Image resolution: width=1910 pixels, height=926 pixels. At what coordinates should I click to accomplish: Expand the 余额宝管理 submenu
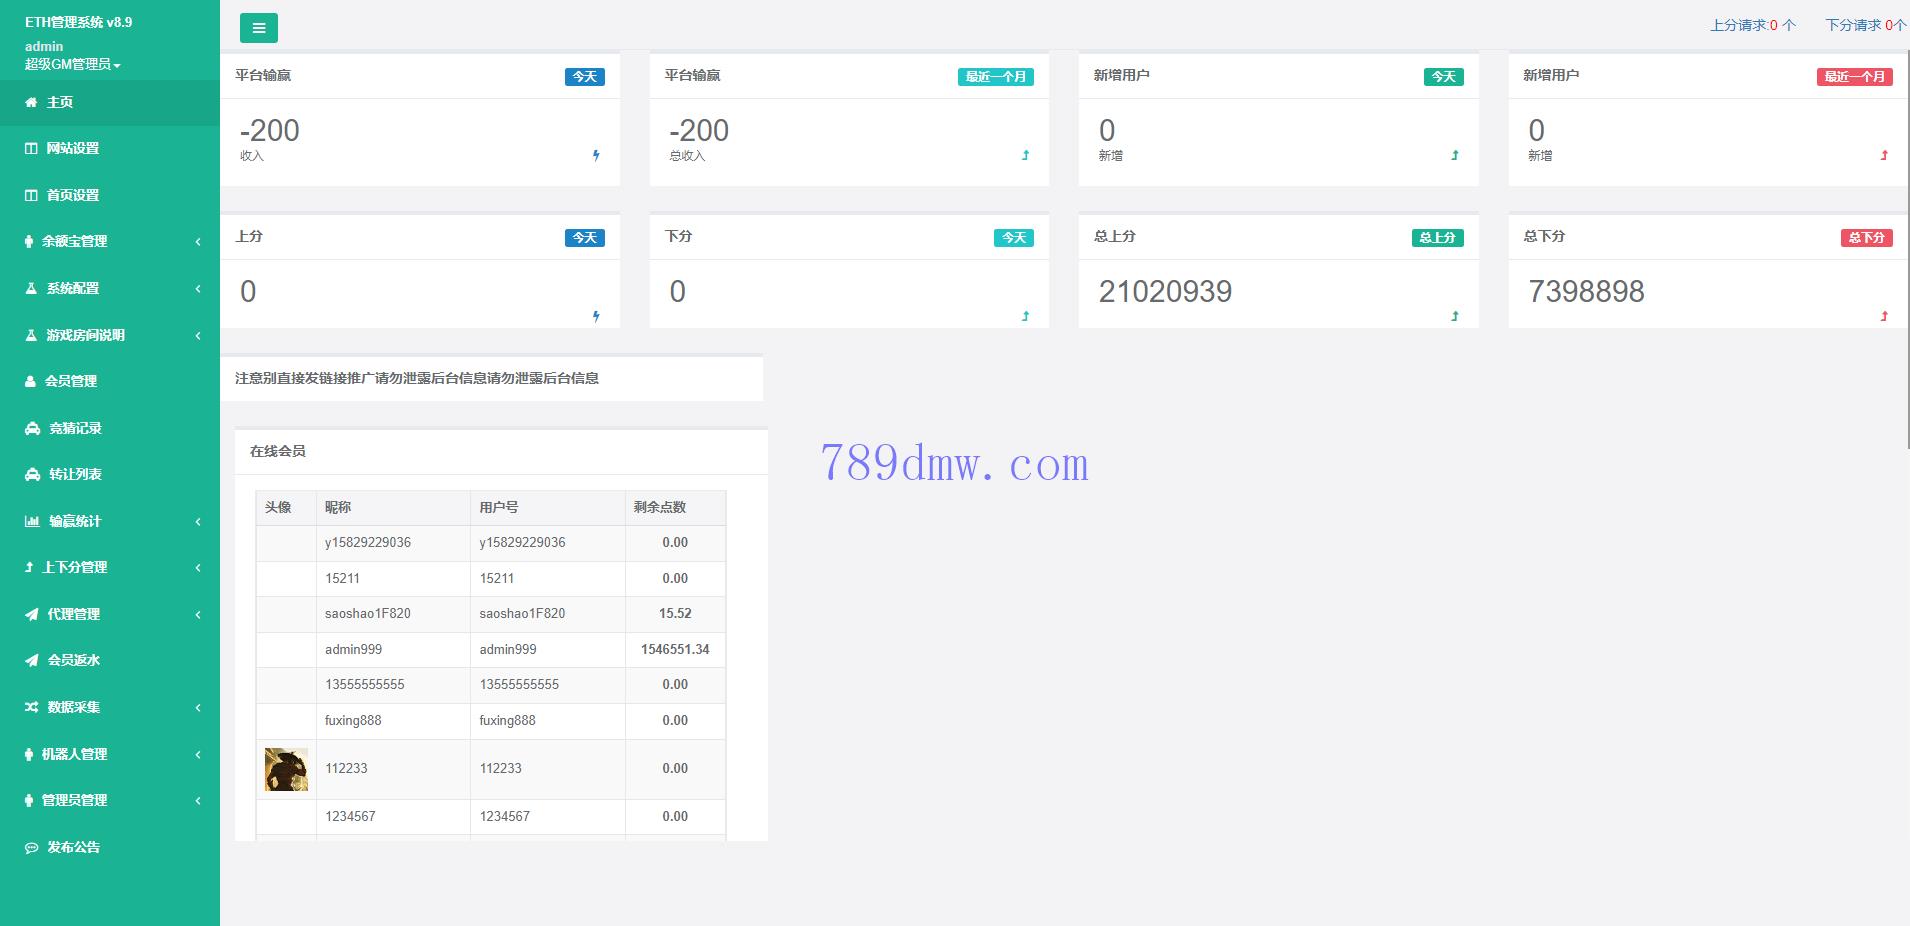point(197,241)
